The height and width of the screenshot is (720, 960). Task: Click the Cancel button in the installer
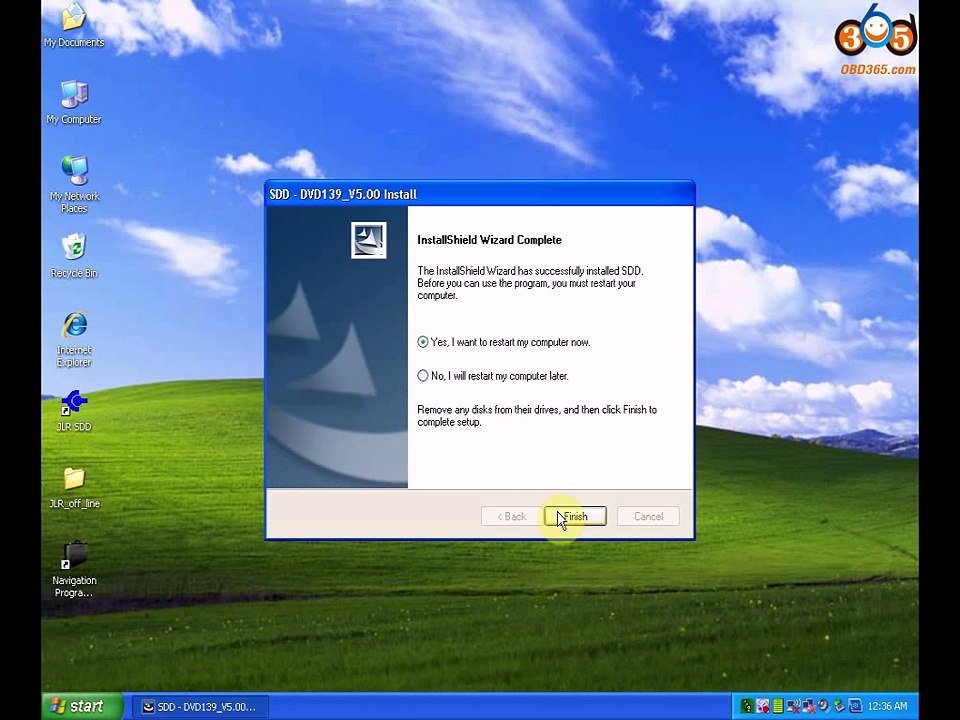click(648, 516)
